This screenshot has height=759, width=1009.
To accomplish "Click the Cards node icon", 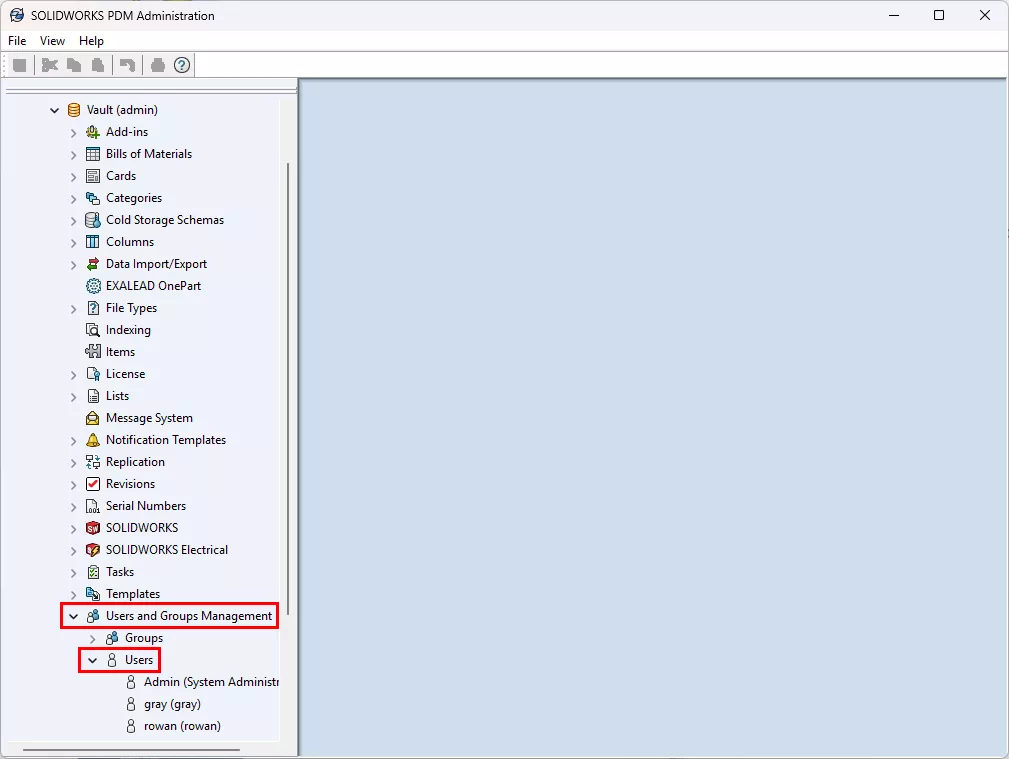I will click(93, 176).
